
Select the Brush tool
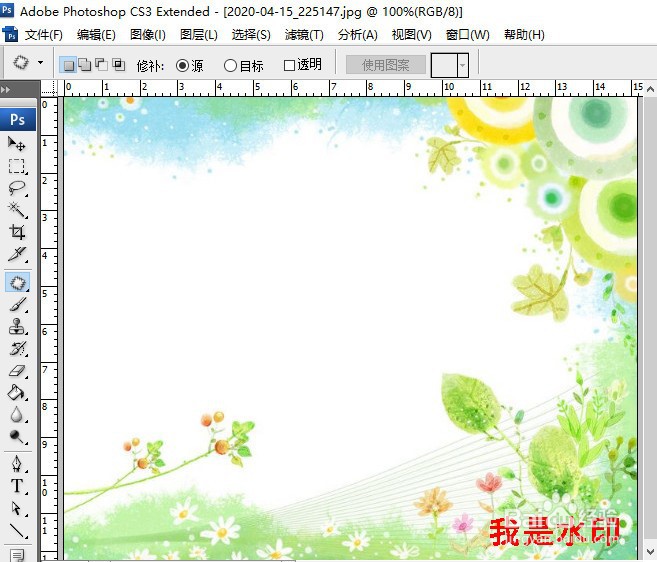point(17,305)
